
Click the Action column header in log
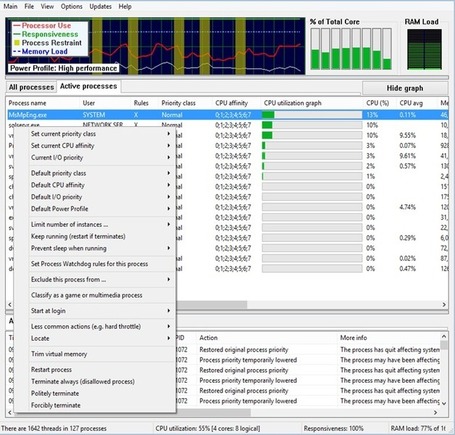(208, 338)
